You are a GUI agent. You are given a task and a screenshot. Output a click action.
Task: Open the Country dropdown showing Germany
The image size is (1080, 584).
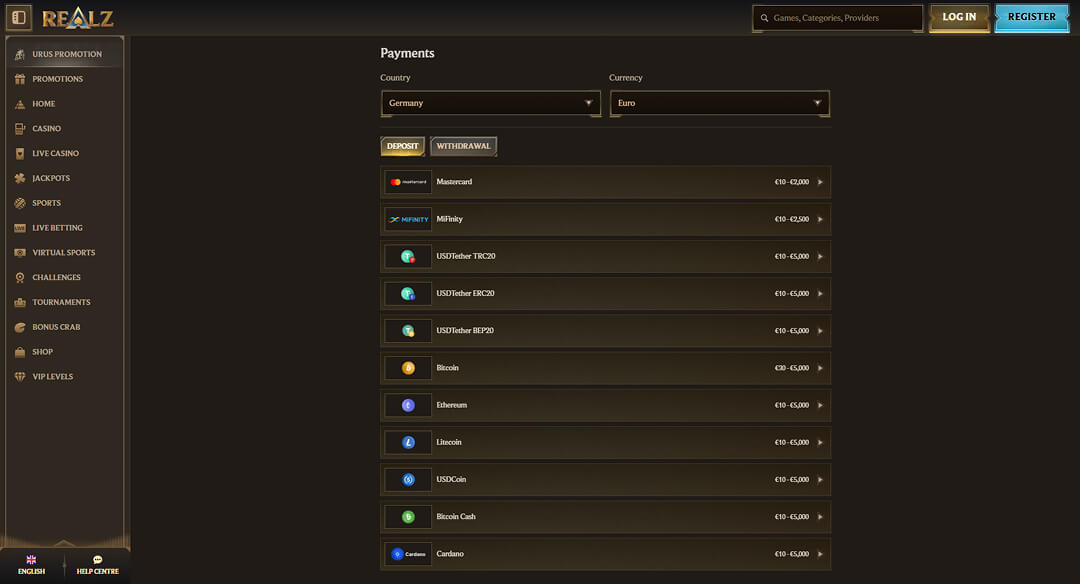click(x=490, y=103)
